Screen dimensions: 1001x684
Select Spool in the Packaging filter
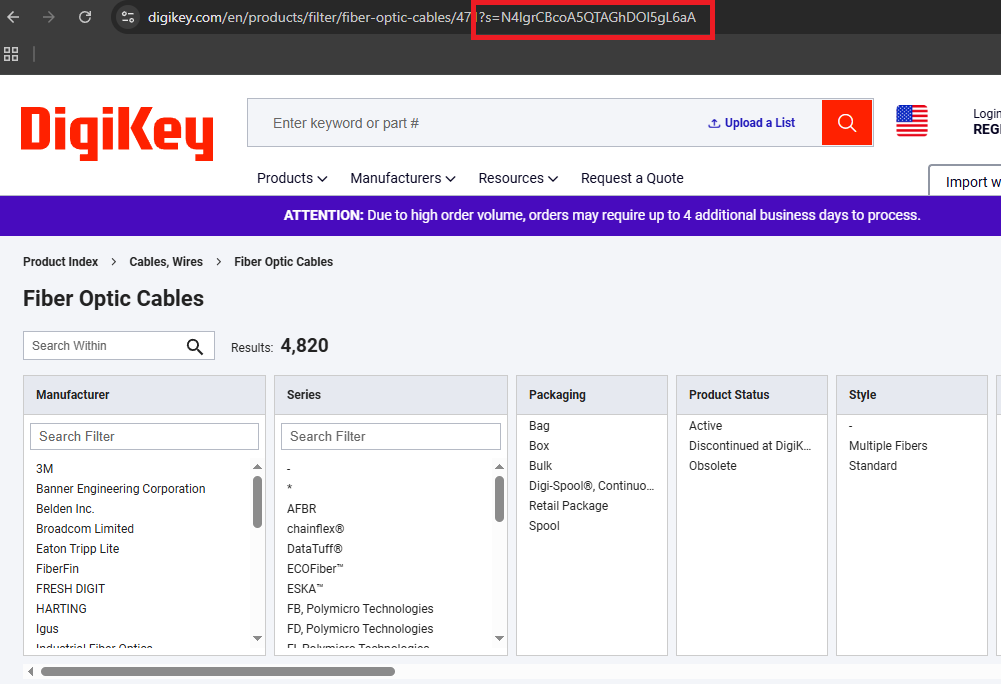(x=544, y=525)
